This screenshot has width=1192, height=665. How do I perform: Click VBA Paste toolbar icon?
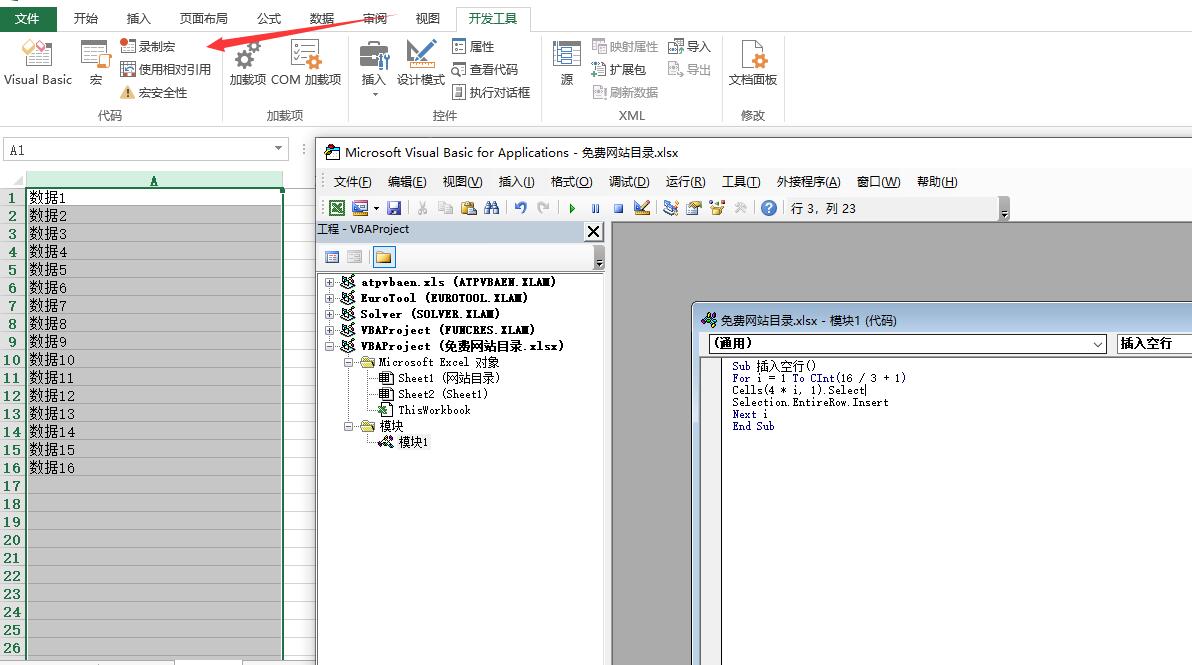(468, 208)
